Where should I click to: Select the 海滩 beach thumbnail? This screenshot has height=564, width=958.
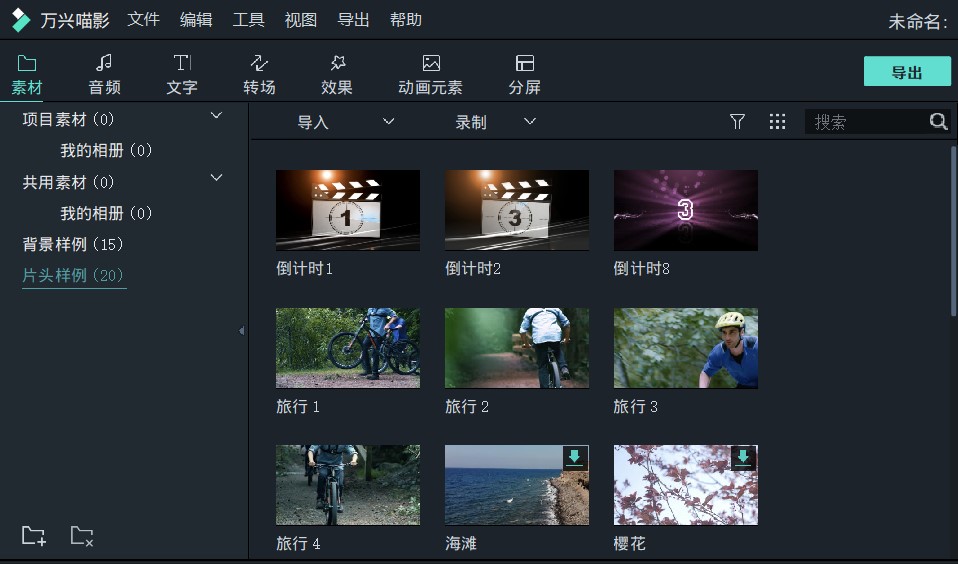(517, 485)
